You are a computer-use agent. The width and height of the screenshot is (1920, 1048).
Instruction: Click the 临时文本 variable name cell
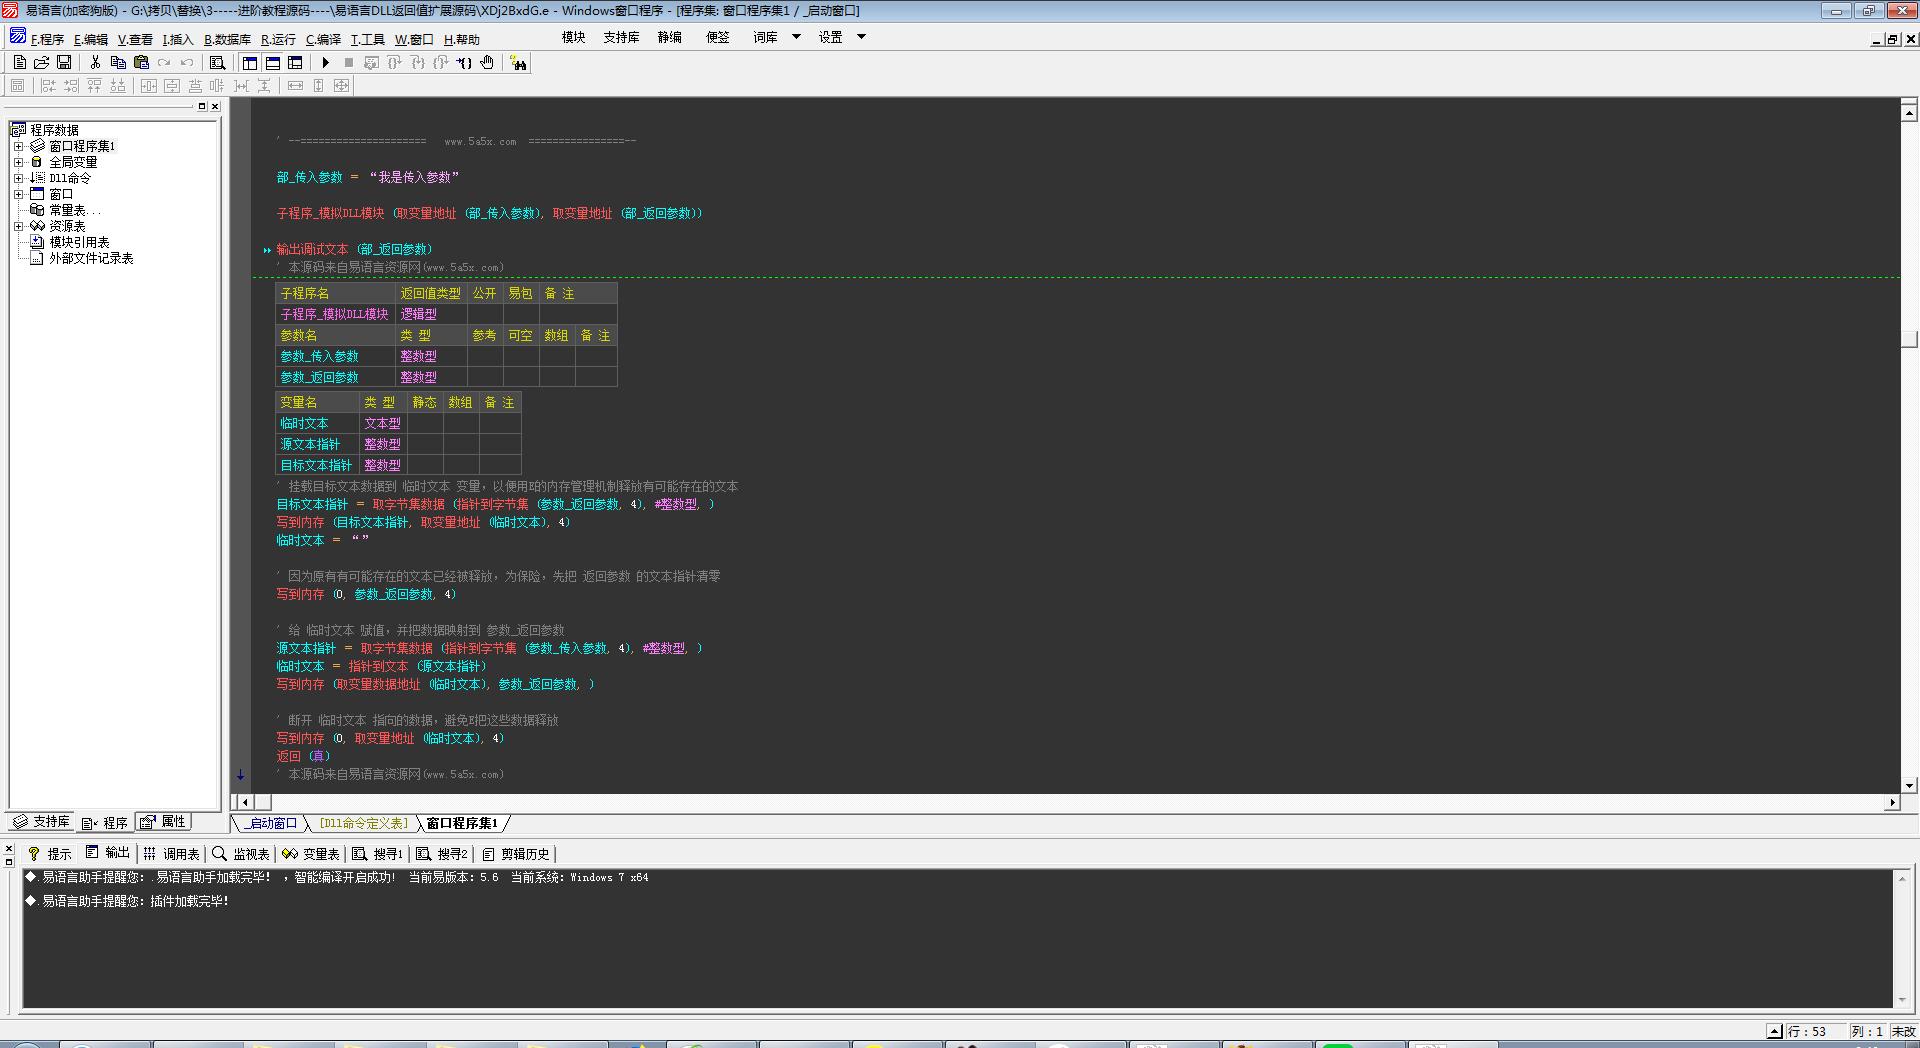pos(317,423)
